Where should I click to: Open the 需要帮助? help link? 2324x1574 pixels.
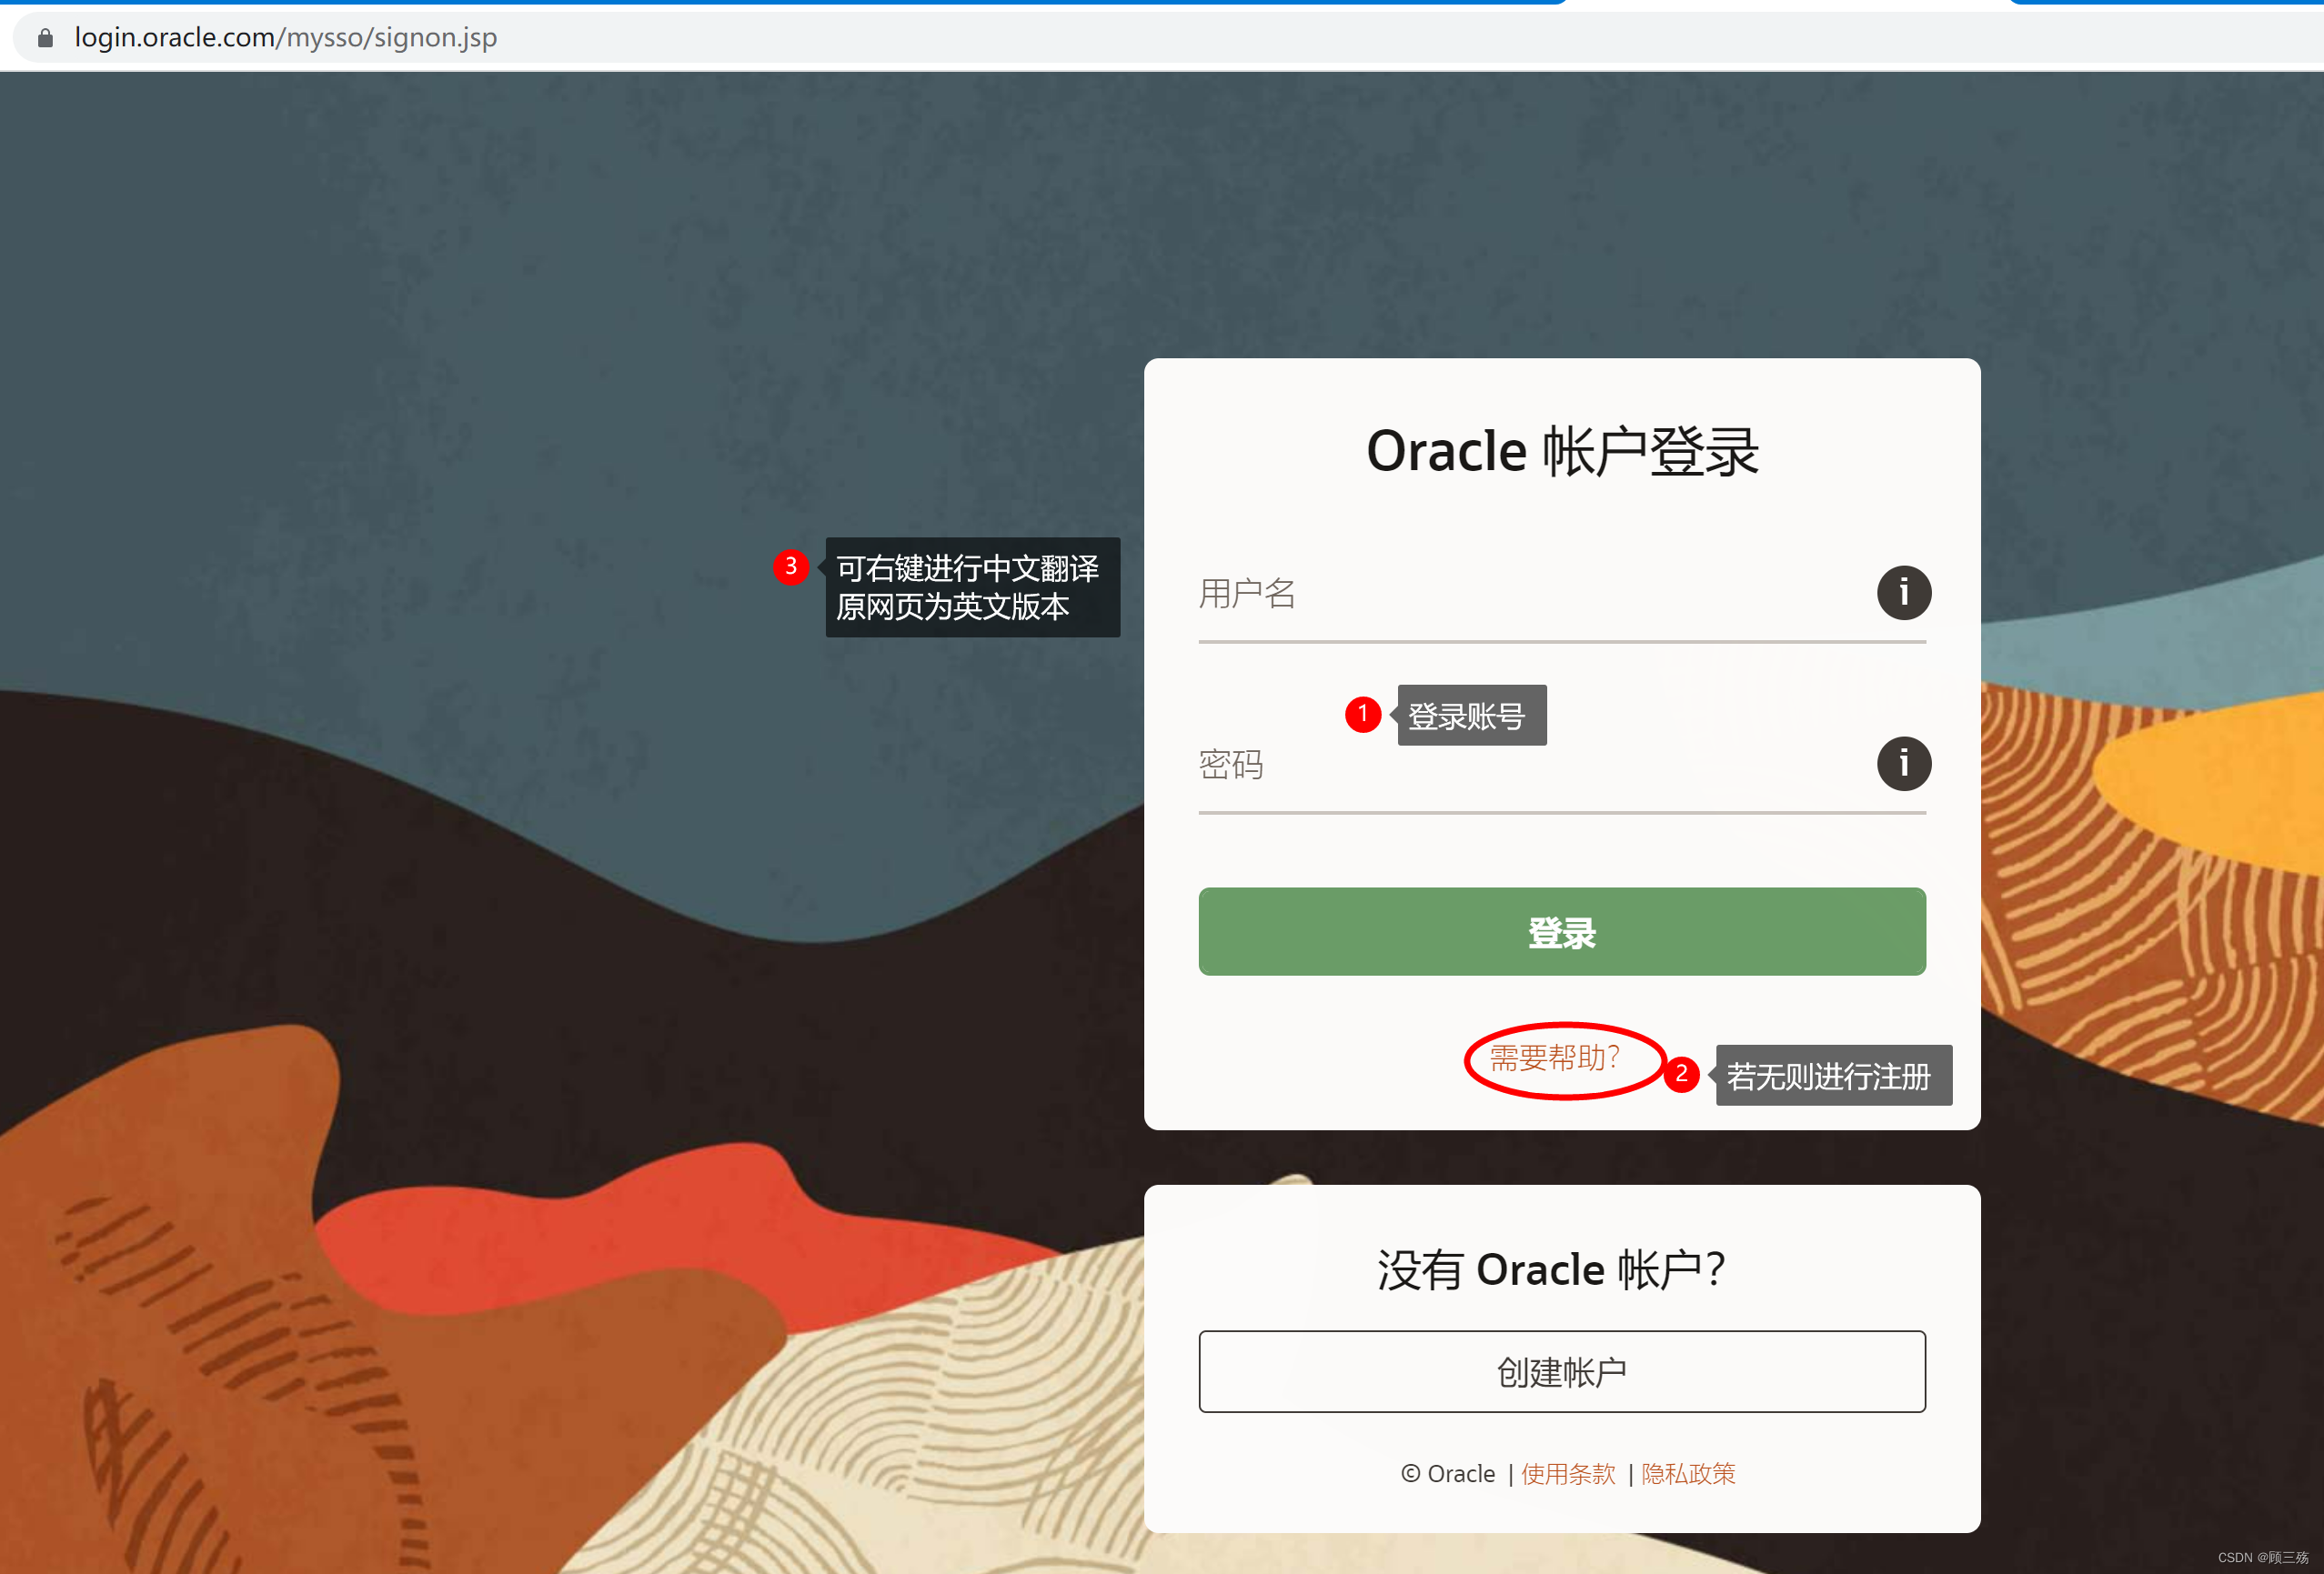click(1554, 1057)
